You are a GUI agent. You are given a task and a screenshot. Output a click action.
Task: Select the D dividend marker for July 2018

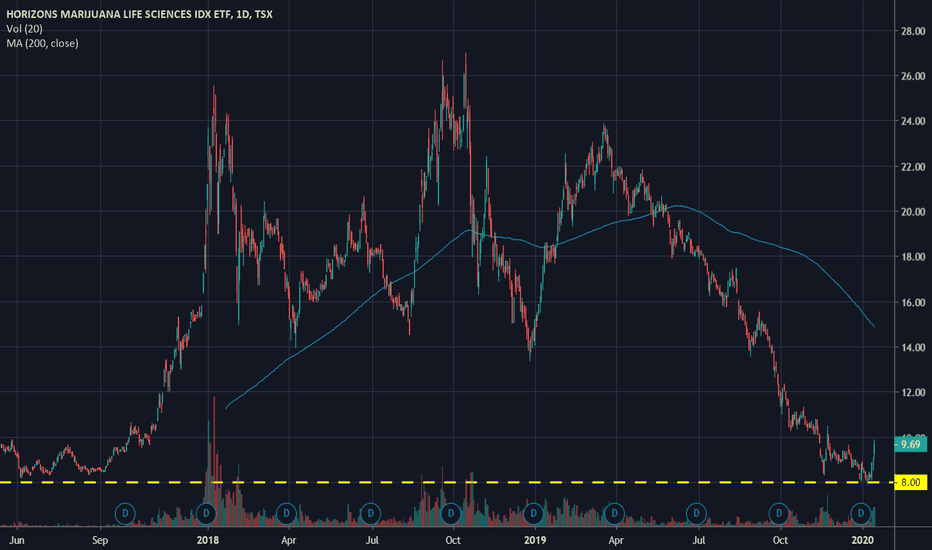(x=370, y=513)
